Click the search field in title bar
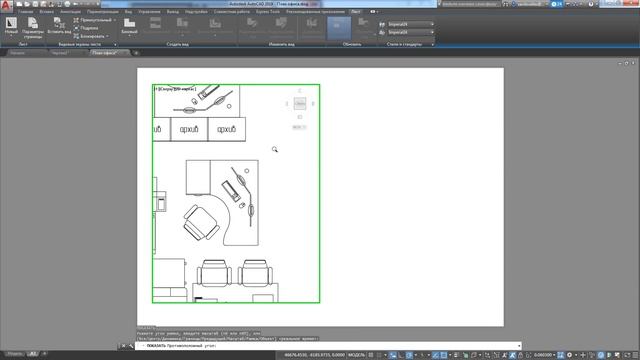Screen dimensions: 640x360 pos(470,4)
